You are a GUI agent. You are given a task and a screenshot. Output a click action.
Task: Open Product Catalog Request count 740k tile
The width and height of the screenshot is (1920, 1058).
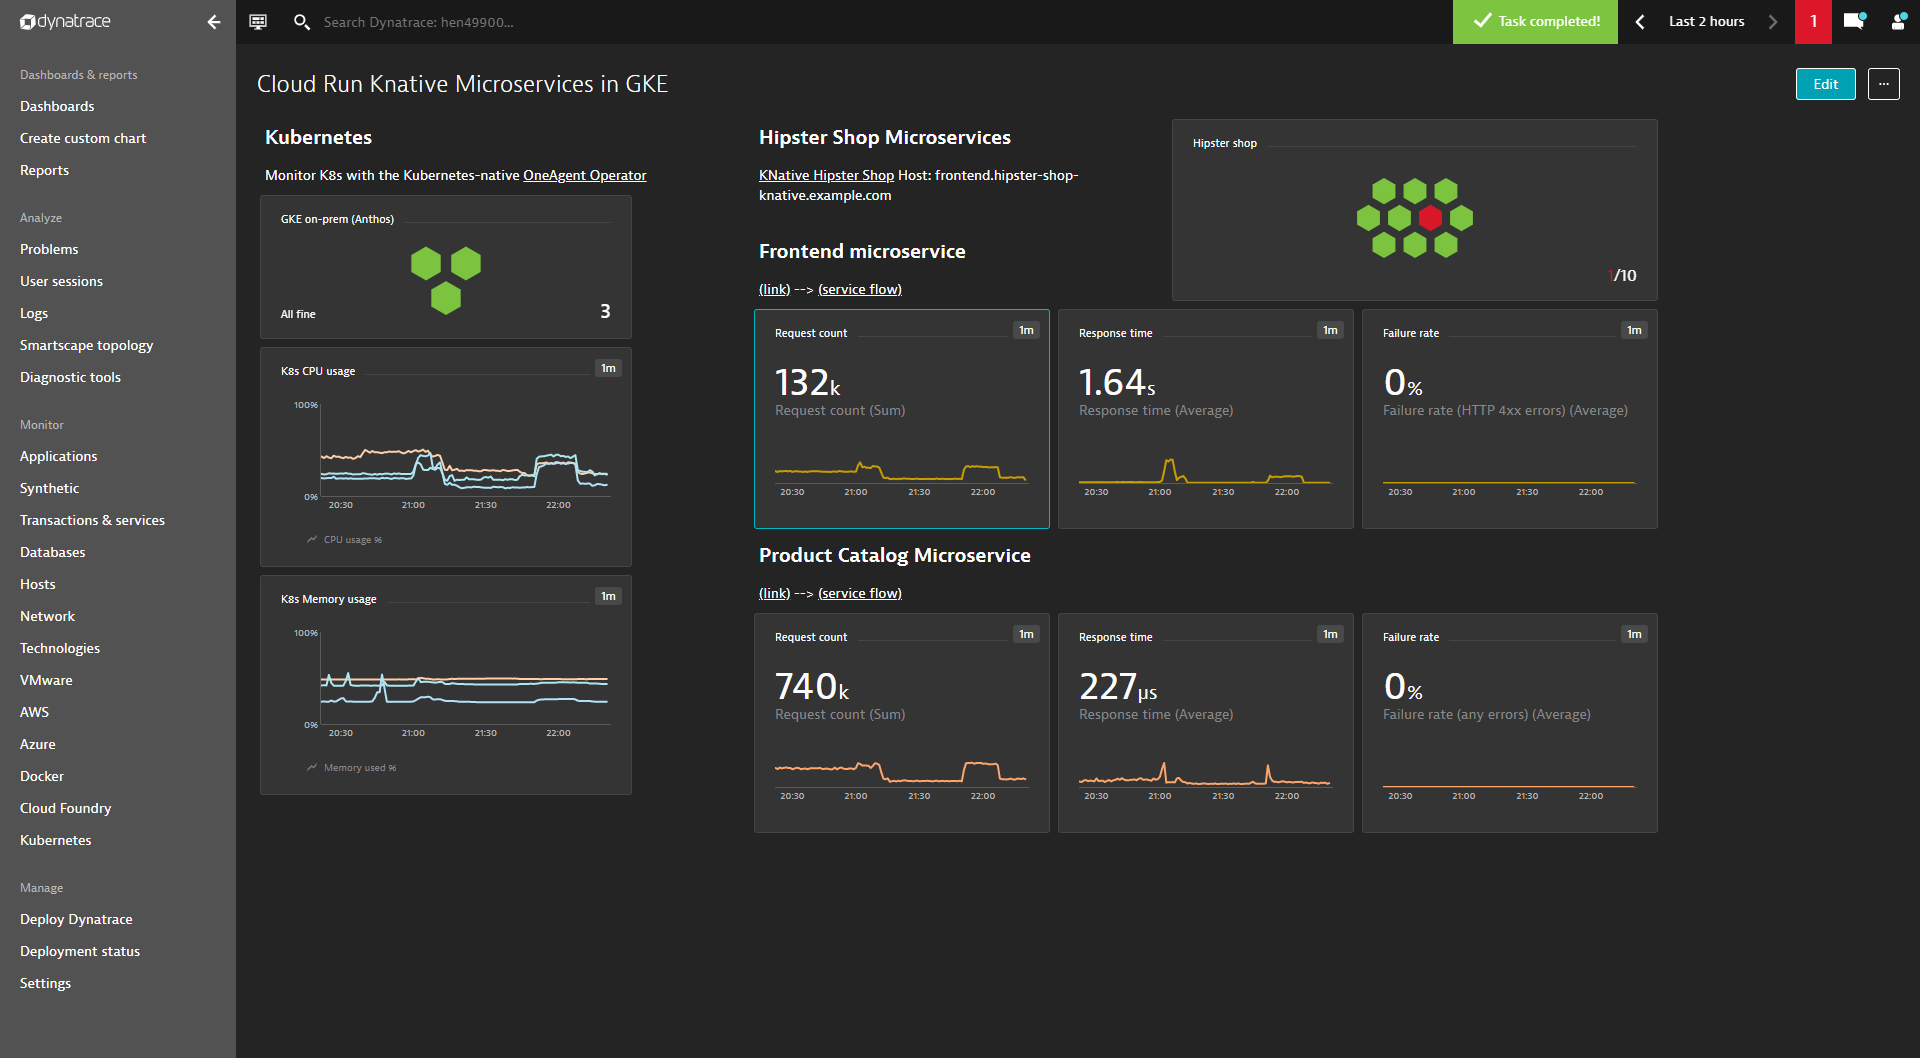[902, 723]
